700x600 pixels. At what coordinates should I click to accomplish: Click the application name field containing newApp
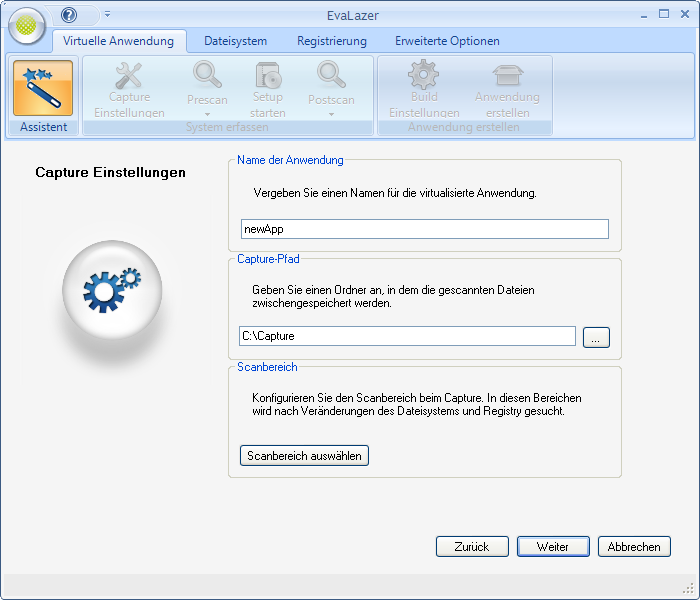(424, 229)
